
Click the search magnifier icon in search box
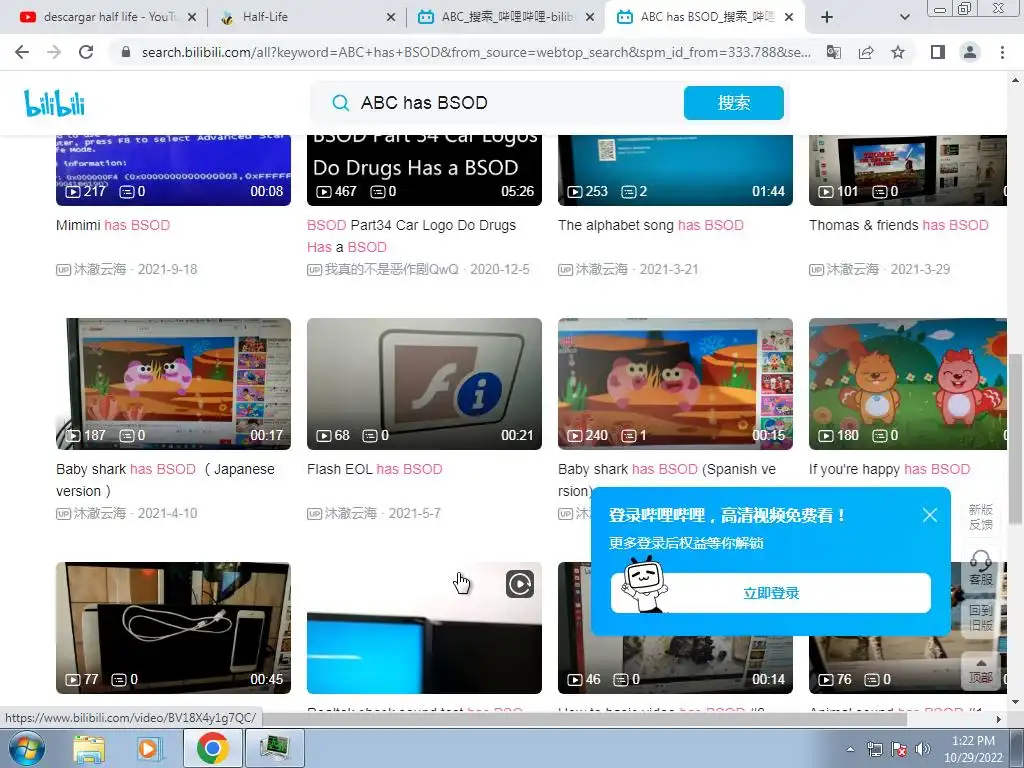click(x=340, y=103)
